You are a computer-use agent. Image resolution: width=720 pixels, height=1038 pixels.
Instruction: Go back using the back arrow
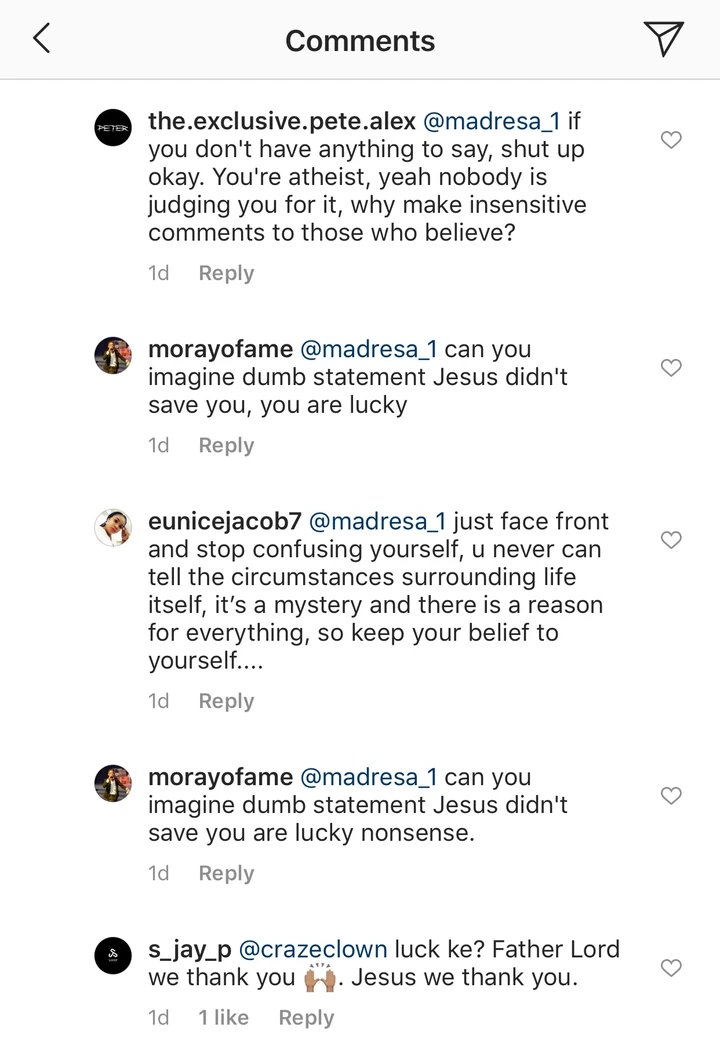click(x=42, y=40)
